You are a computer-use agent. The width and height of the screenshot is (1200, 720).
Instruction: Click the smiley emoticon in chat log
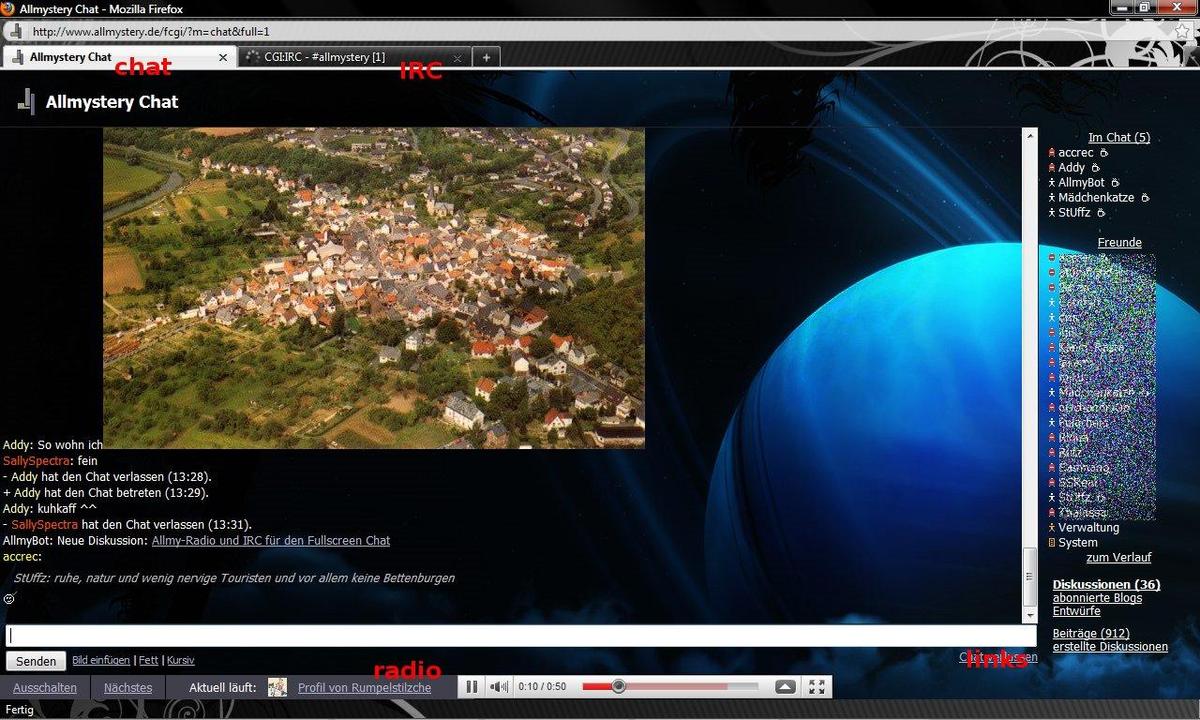9,598
